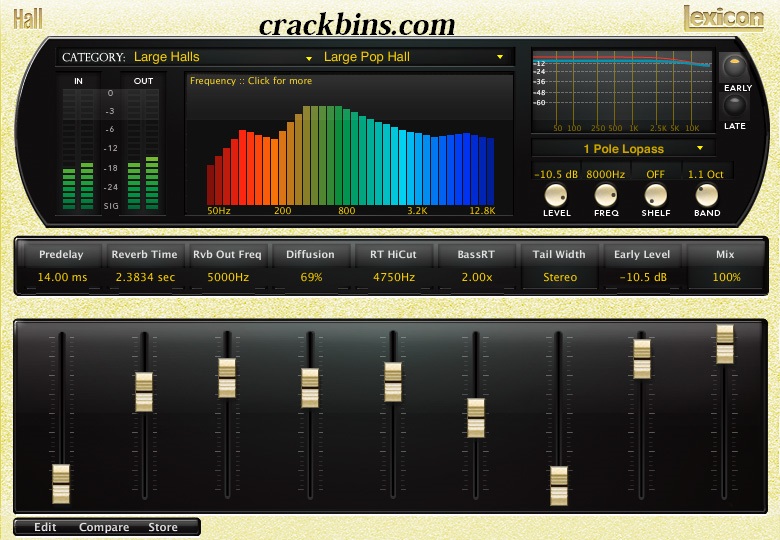Click the Tail Width fader handle
Viewport: 780px width, 540px height.
(559, 486)
